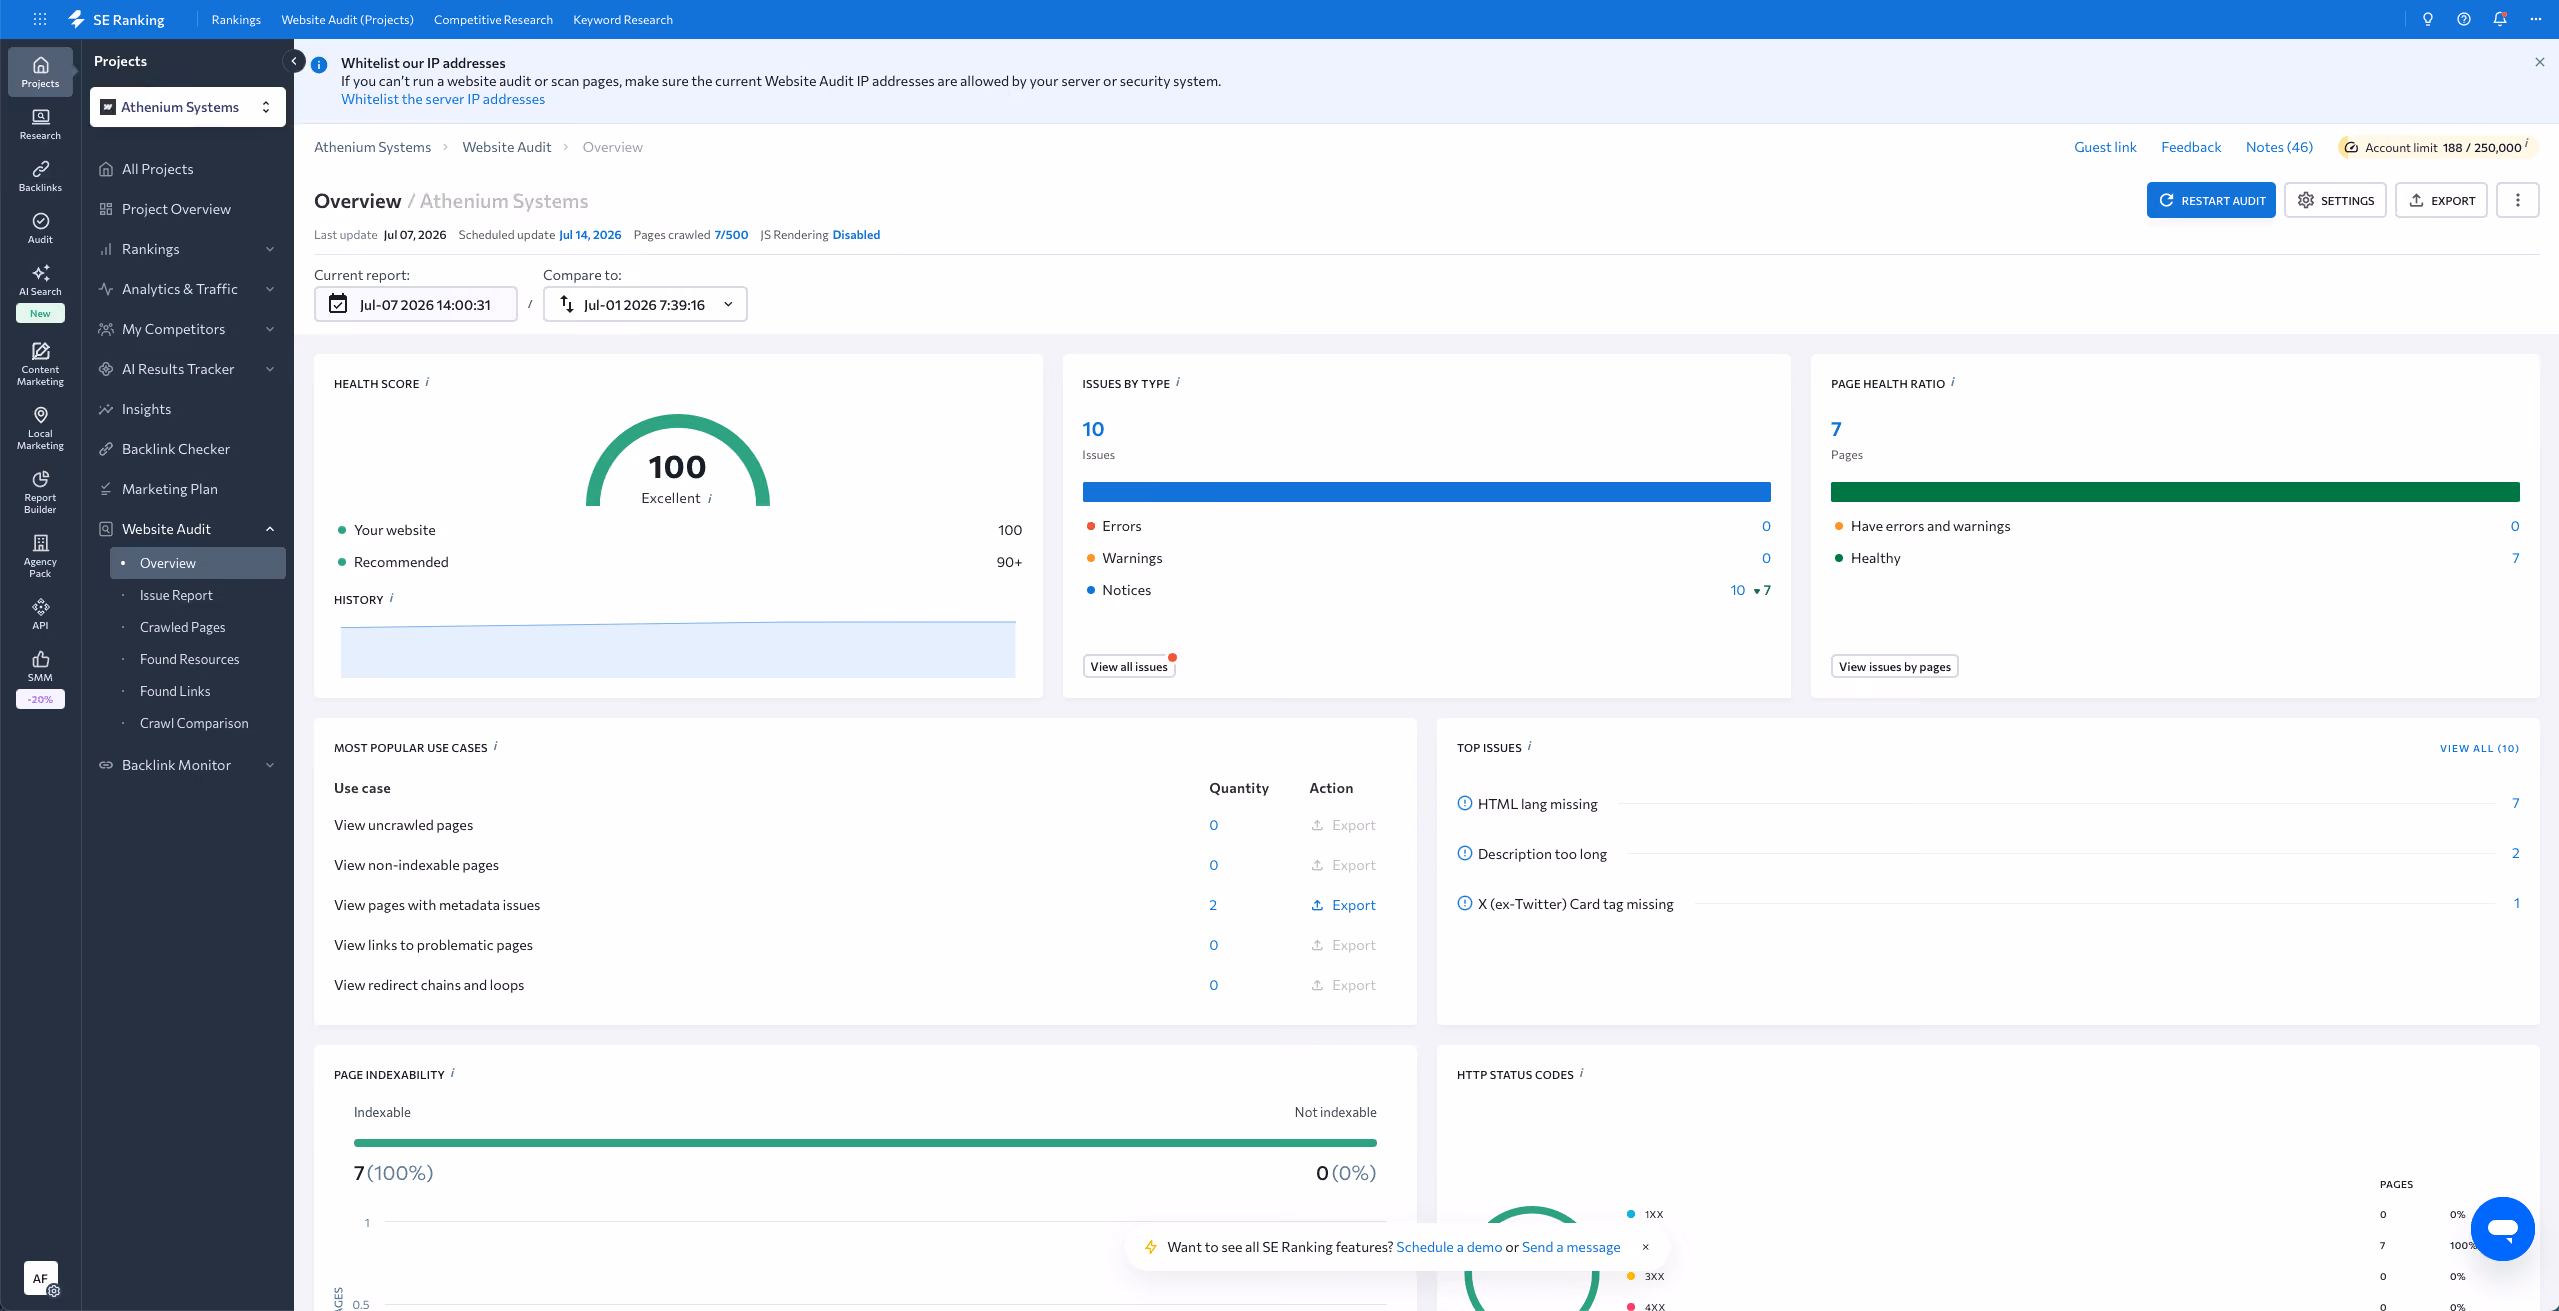Click the Health Score info icon
The height and width of the screenshot is (1311, 2559).
(x=427, y=382)
